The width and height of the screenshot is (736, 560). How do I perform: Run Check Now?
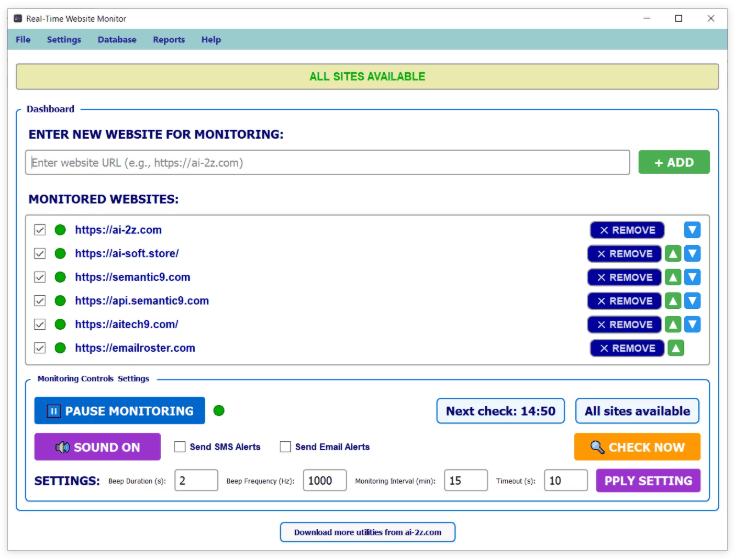tap(637, 447)
